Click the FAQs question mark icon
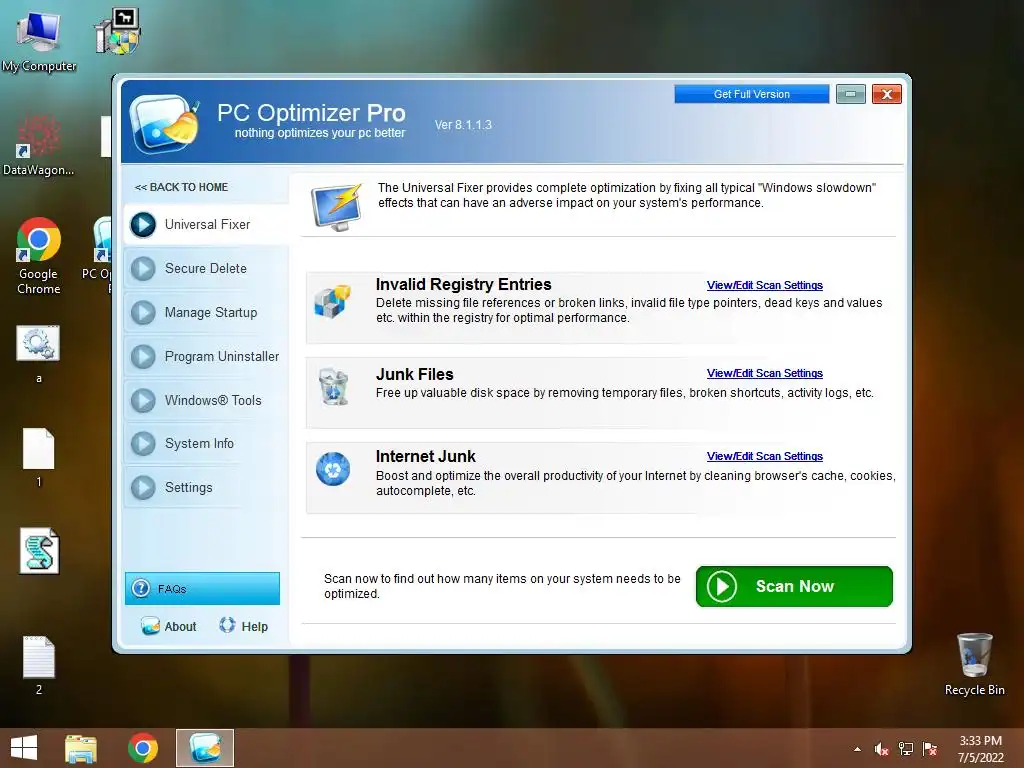Screen dimensions: 1024x768 (x=140, y=588)
